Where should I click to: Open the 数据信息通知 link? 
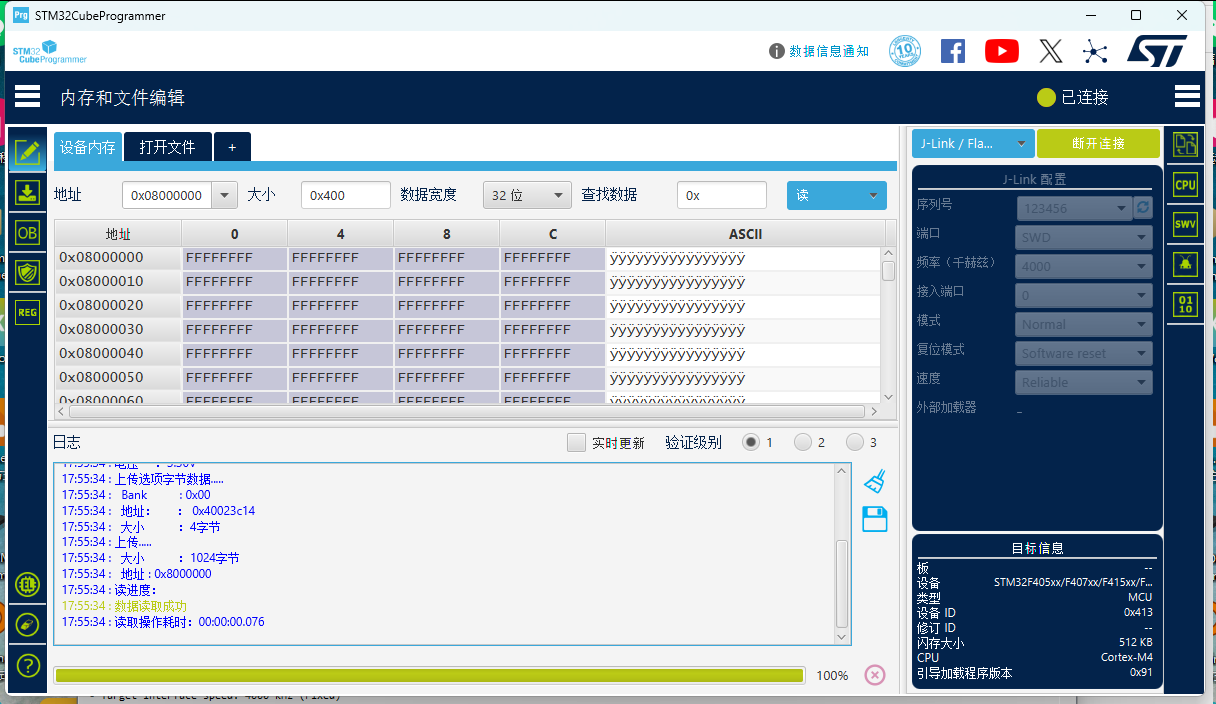(x=829, y=51)
